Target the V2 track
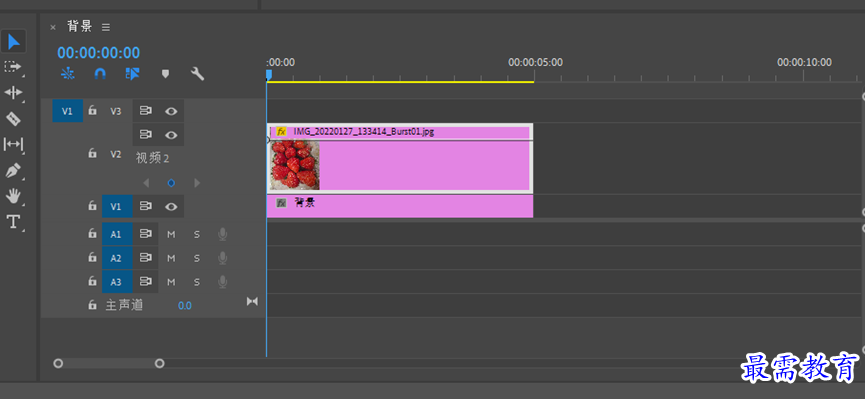The image size is (865, 399). tap(115, 155)
